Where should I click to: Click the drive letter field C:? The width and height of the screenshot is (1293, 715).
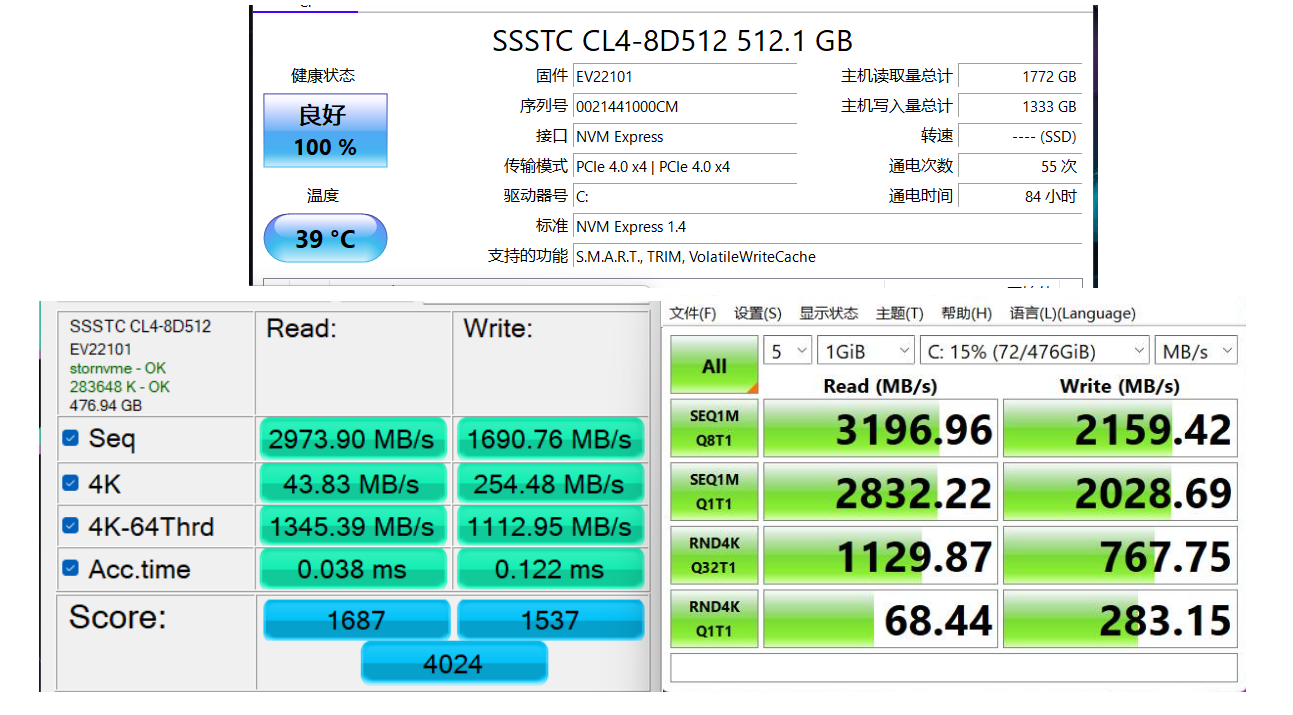pos(685,196)
